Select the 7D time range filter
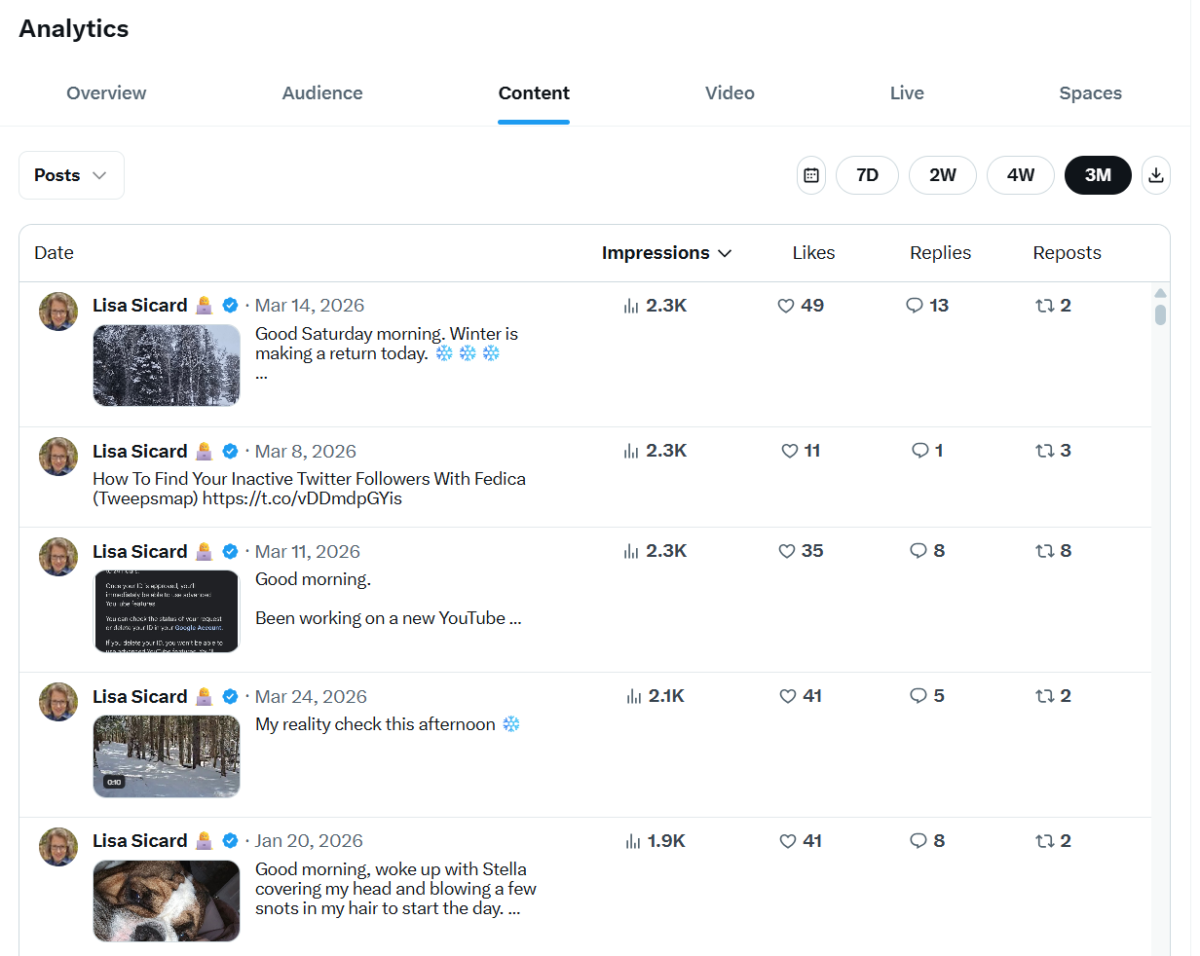This screenshot has width=1200, height=956. (866, 175)
